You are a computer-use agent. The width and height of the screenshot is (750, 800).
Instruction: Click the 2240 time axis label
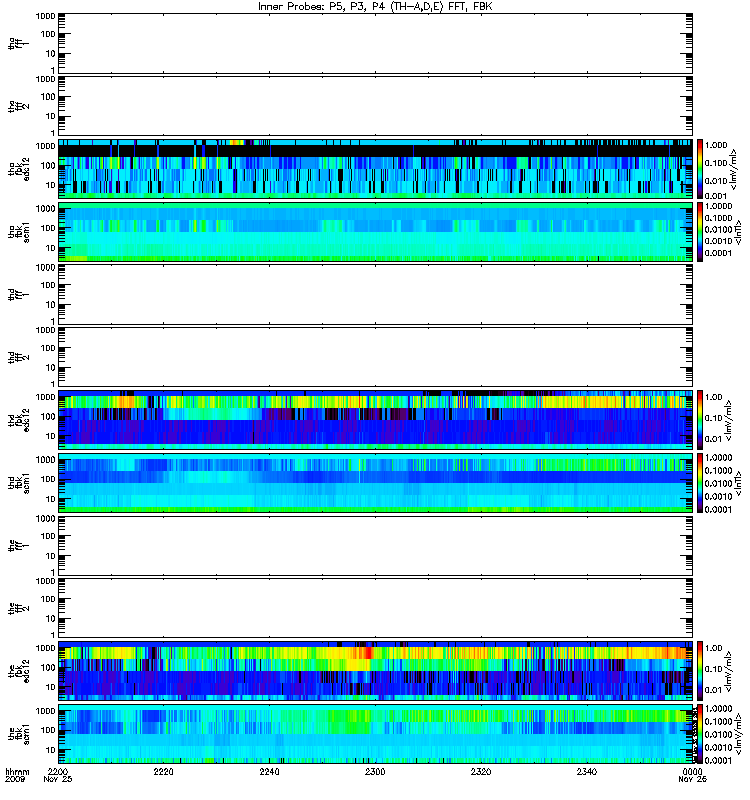(269, 771)
